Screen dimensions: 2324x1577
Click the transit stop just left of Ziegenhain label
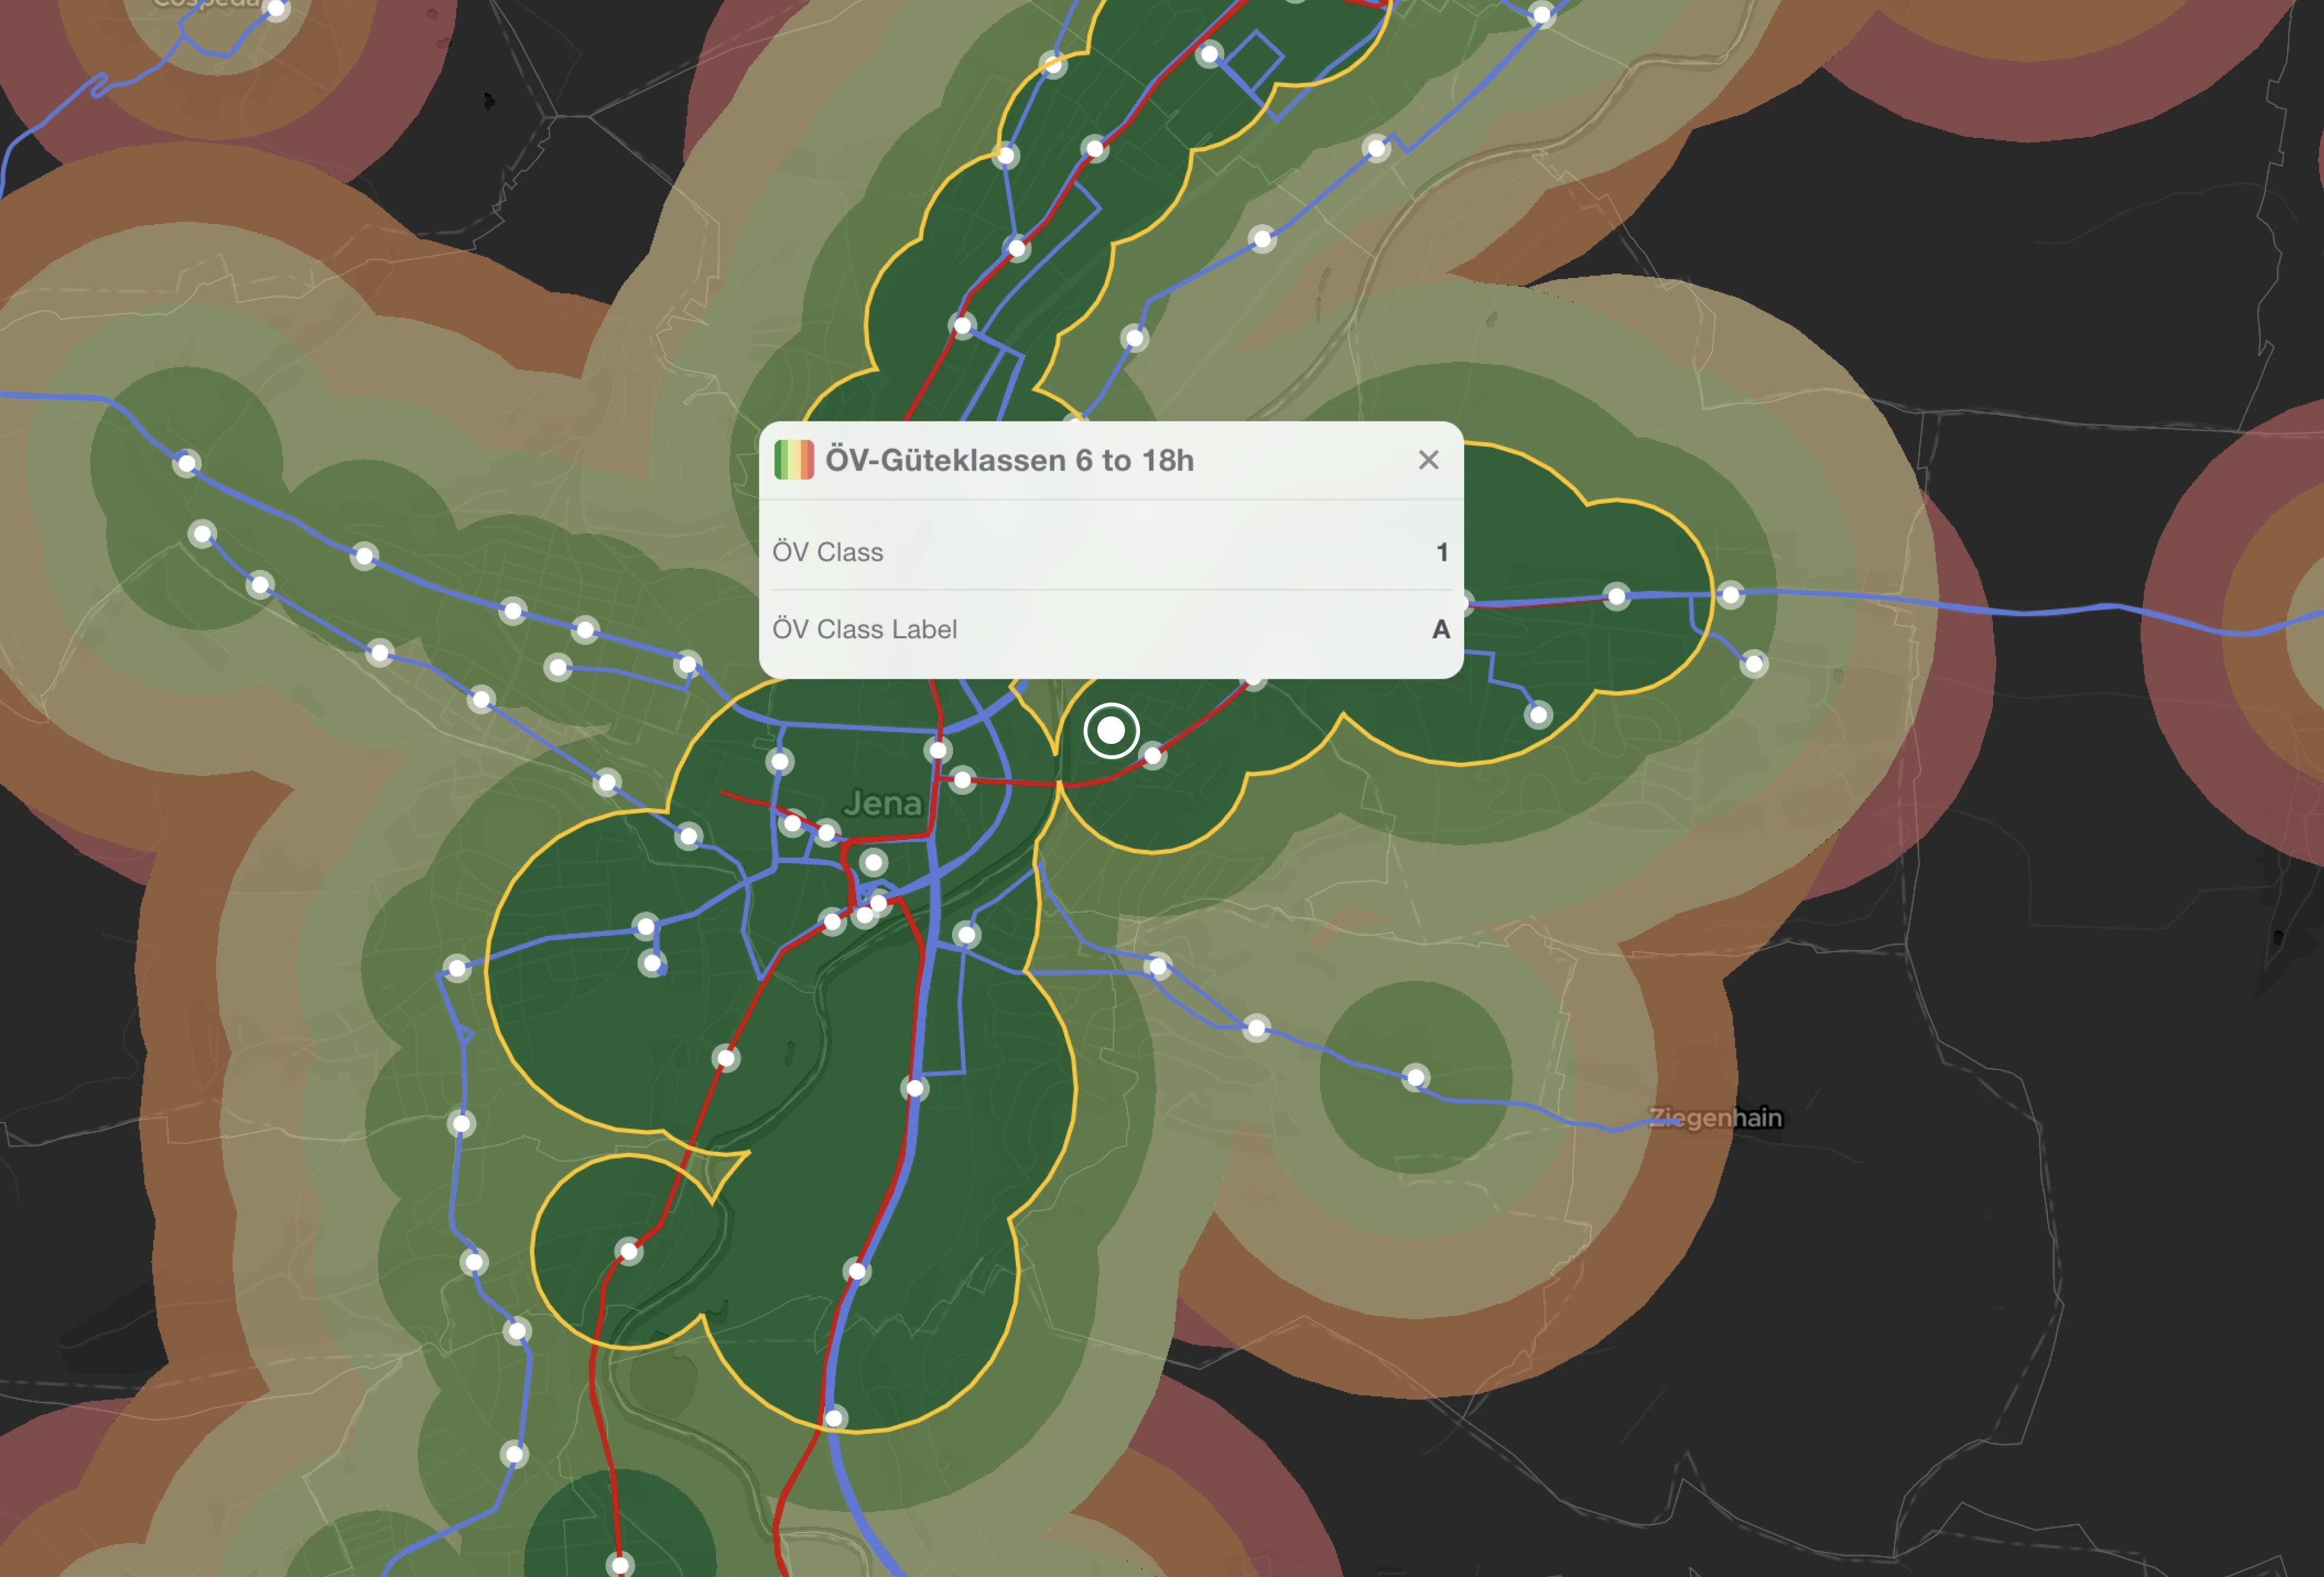(x=1415, y=1078)
